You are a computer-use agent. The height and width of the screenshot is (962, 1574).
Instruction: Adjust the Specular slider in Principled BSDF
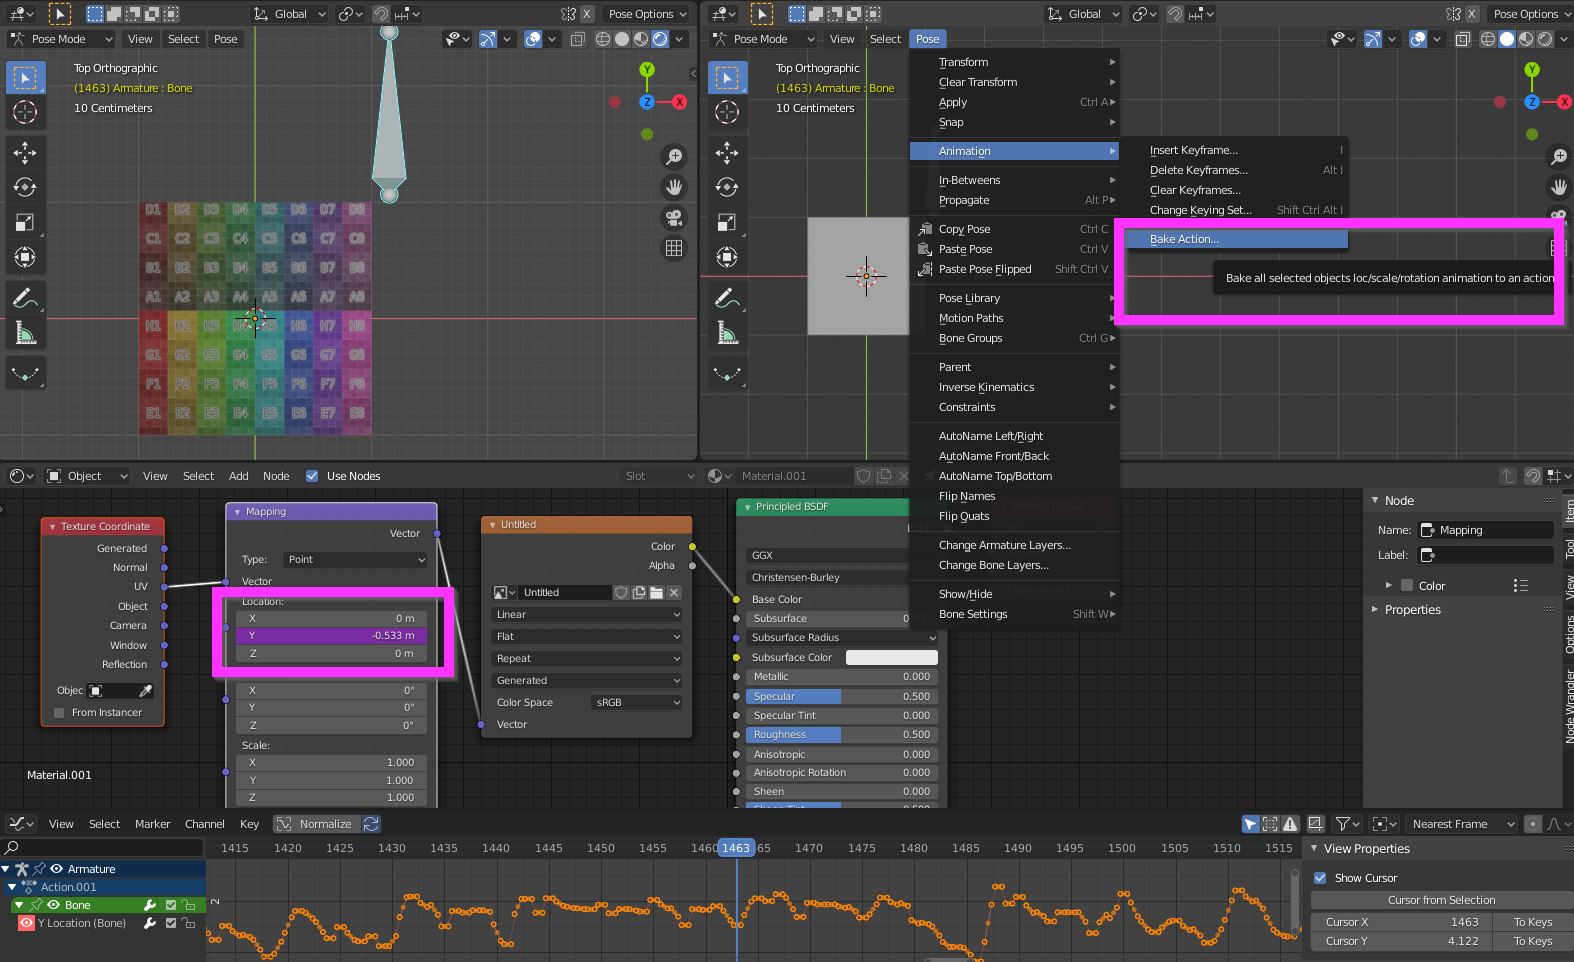click(841, 697)
